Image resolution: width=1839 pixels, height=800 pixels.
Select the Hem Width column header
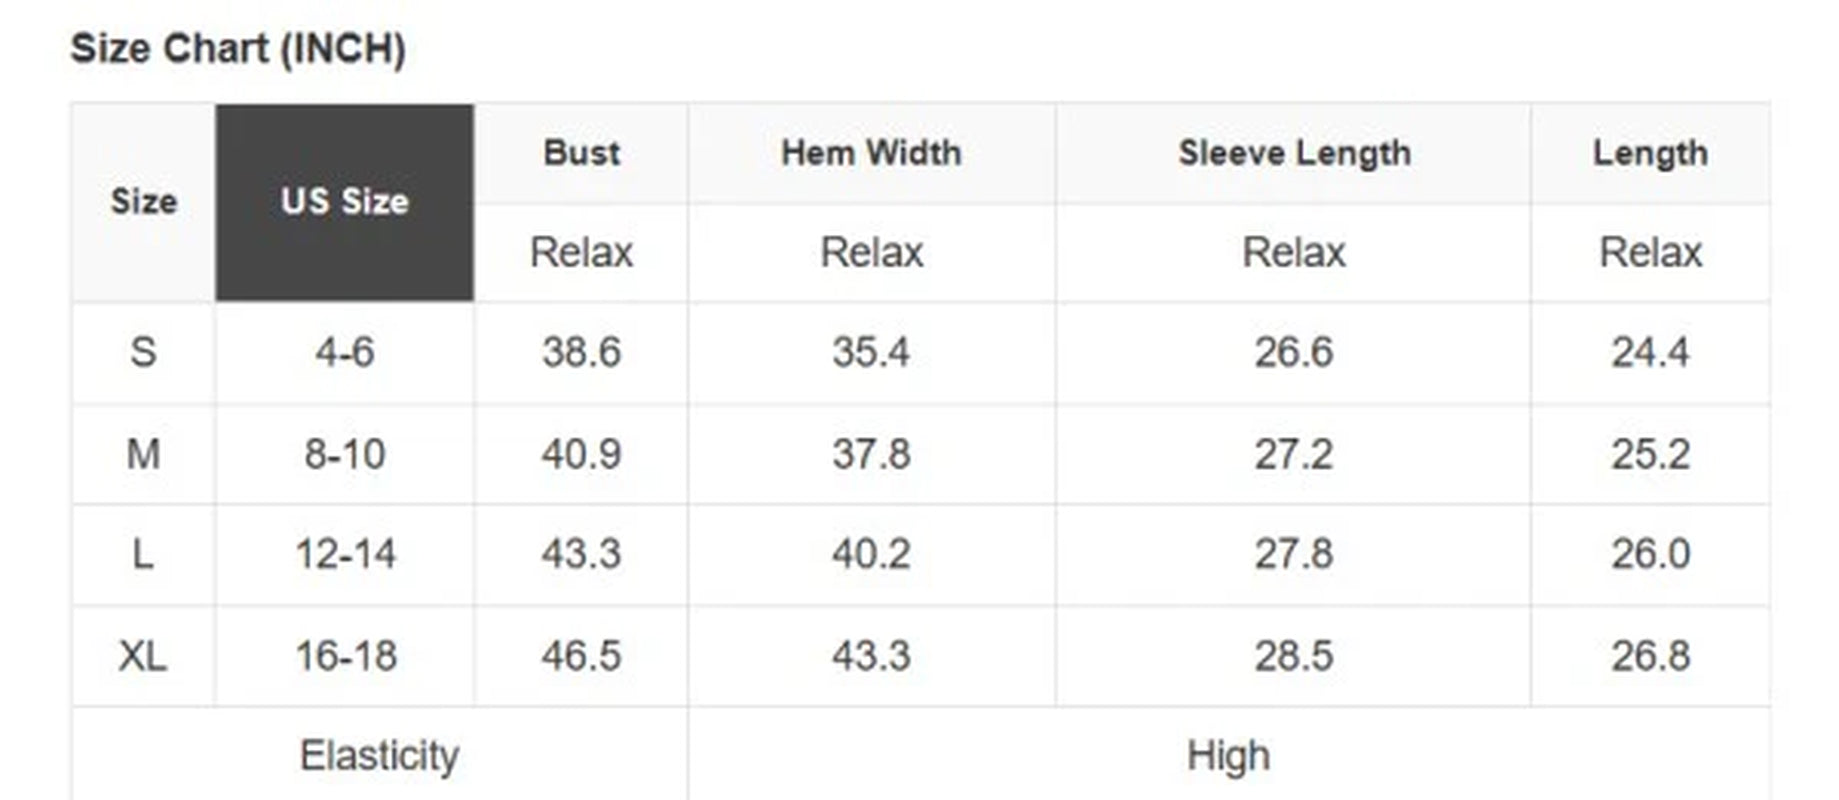(x=871, y=153)
